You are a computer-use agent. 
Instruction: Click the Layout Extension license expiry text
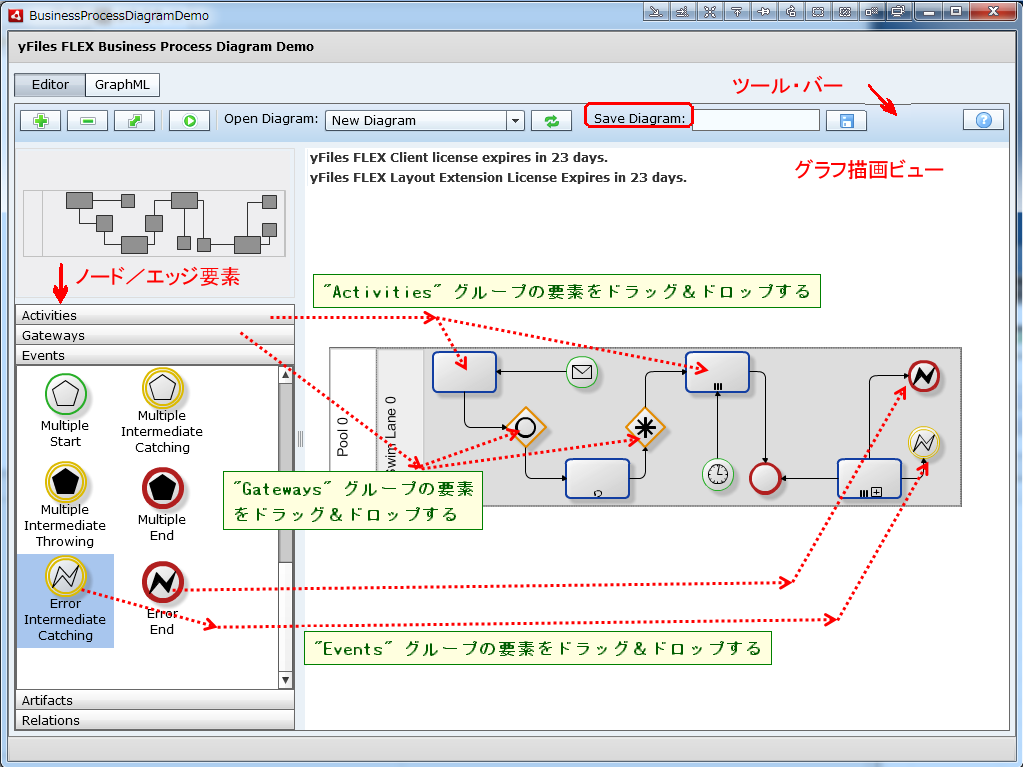(x=498, y=177)
